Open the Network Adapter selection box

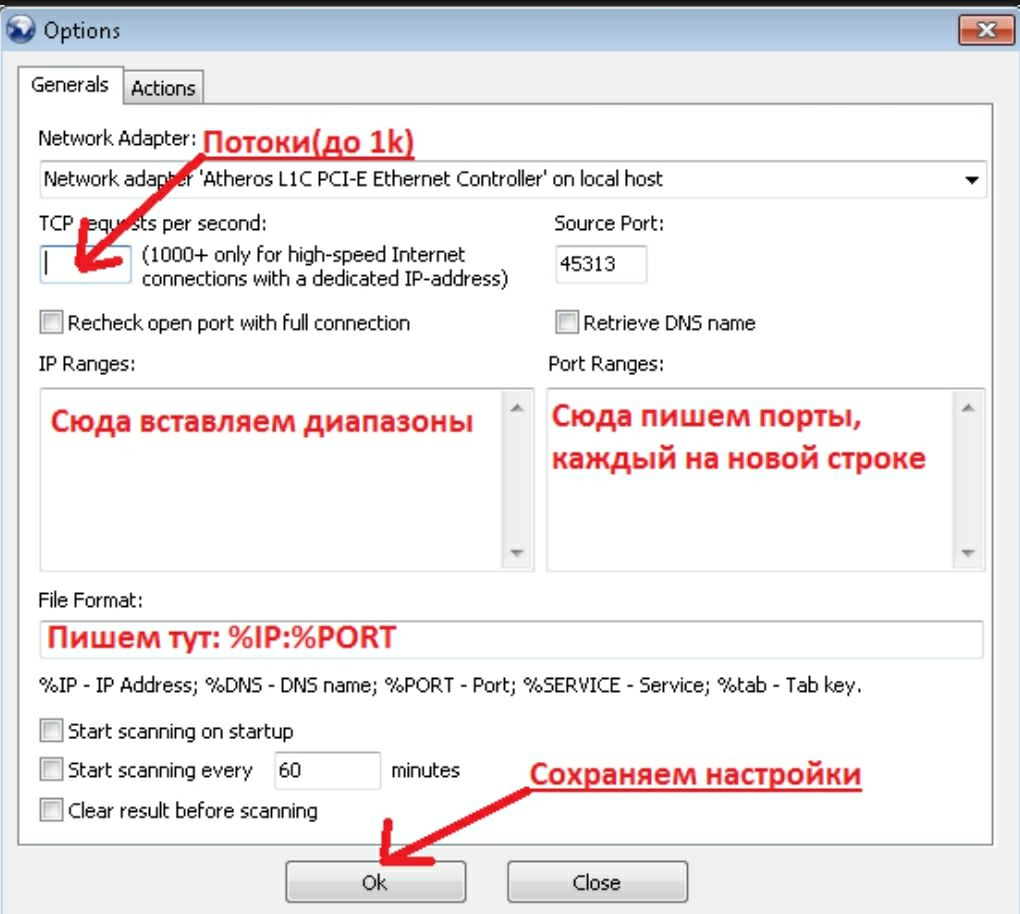click(500, 180)
